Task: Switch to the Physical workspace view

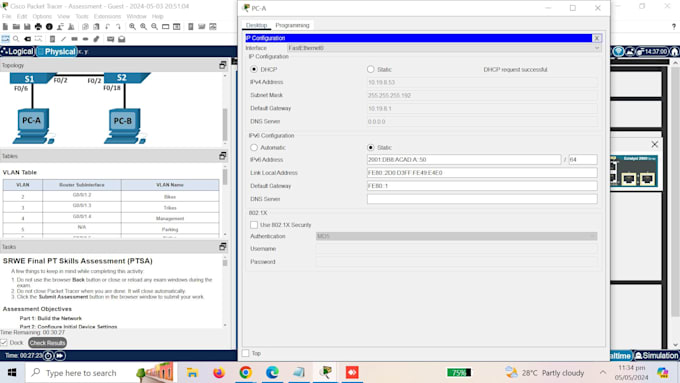Action: tap(56, 52)
